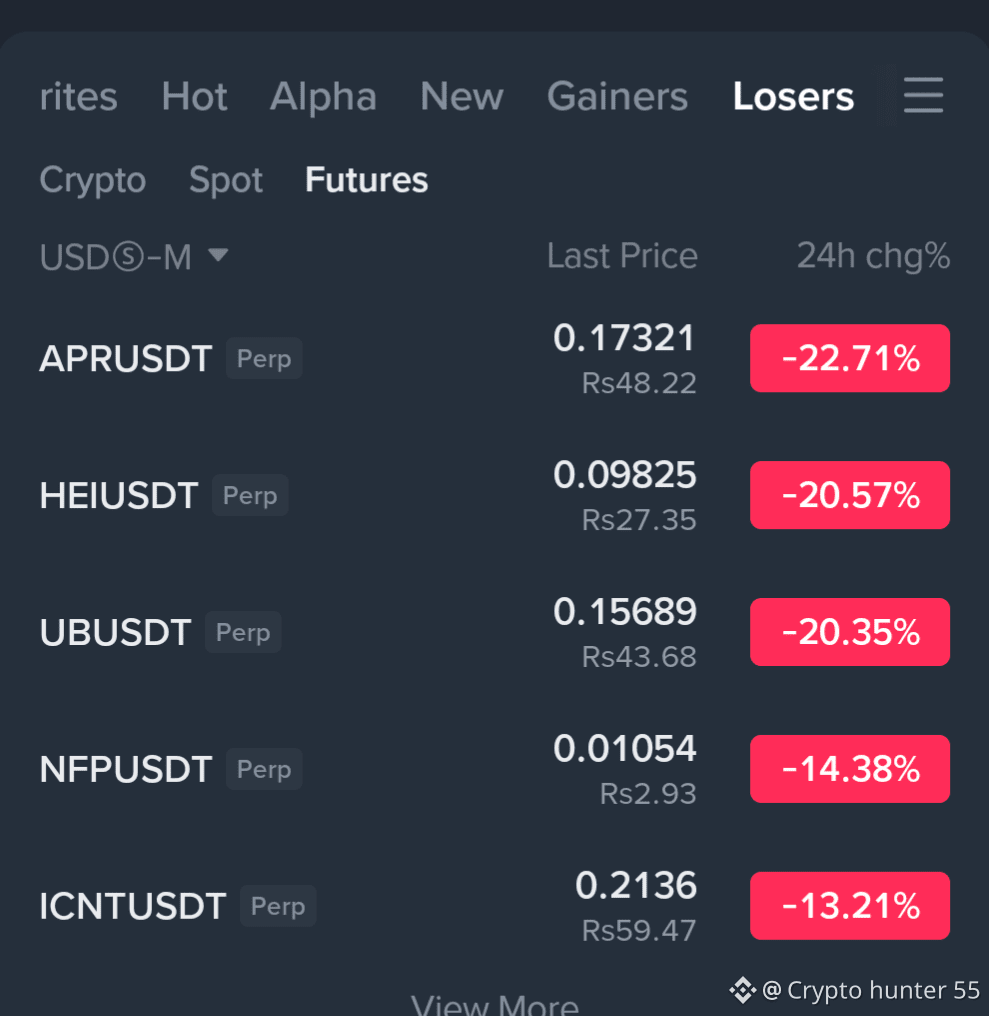Select the Crypto sub-tab
Image resolution: width=989 pixels, height=1016 pixels.
coord(93,179)
